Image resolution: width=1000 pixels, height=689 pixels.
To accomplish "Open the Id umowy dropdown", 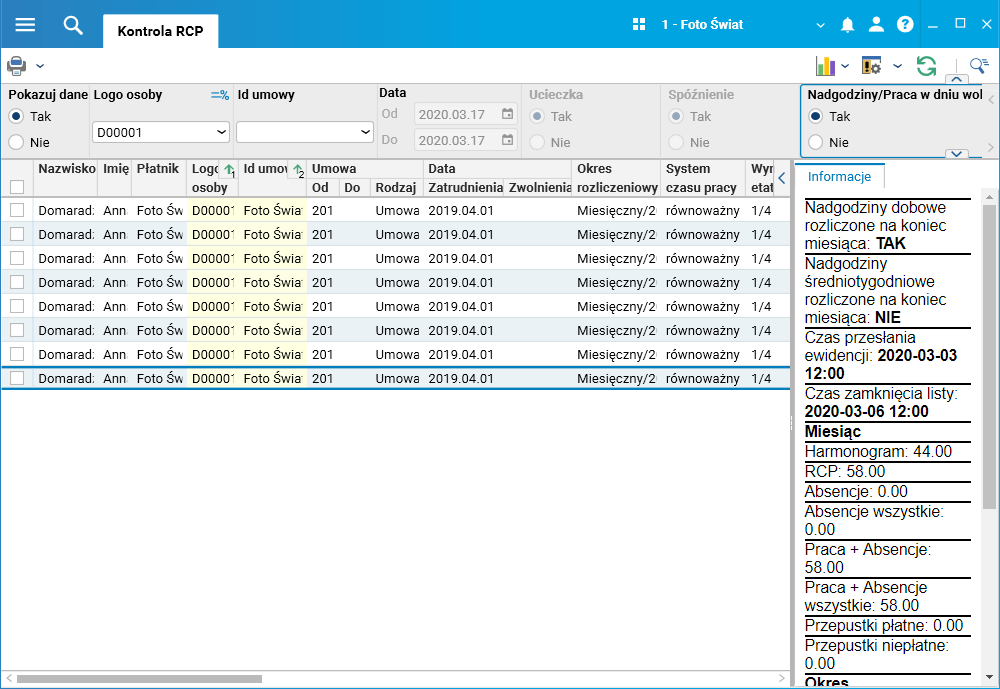I will point(365,132).
